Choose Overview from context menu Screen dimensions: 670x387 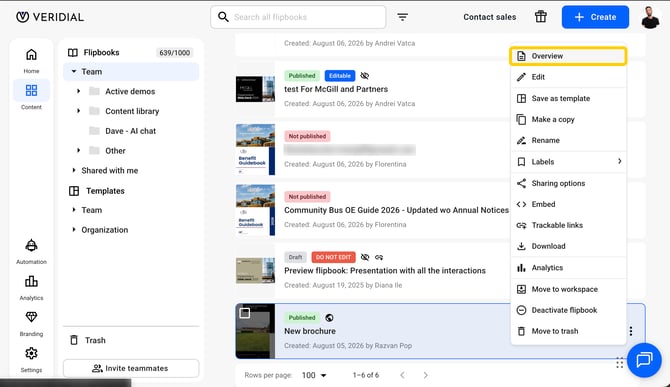click(x=568, y=56)
